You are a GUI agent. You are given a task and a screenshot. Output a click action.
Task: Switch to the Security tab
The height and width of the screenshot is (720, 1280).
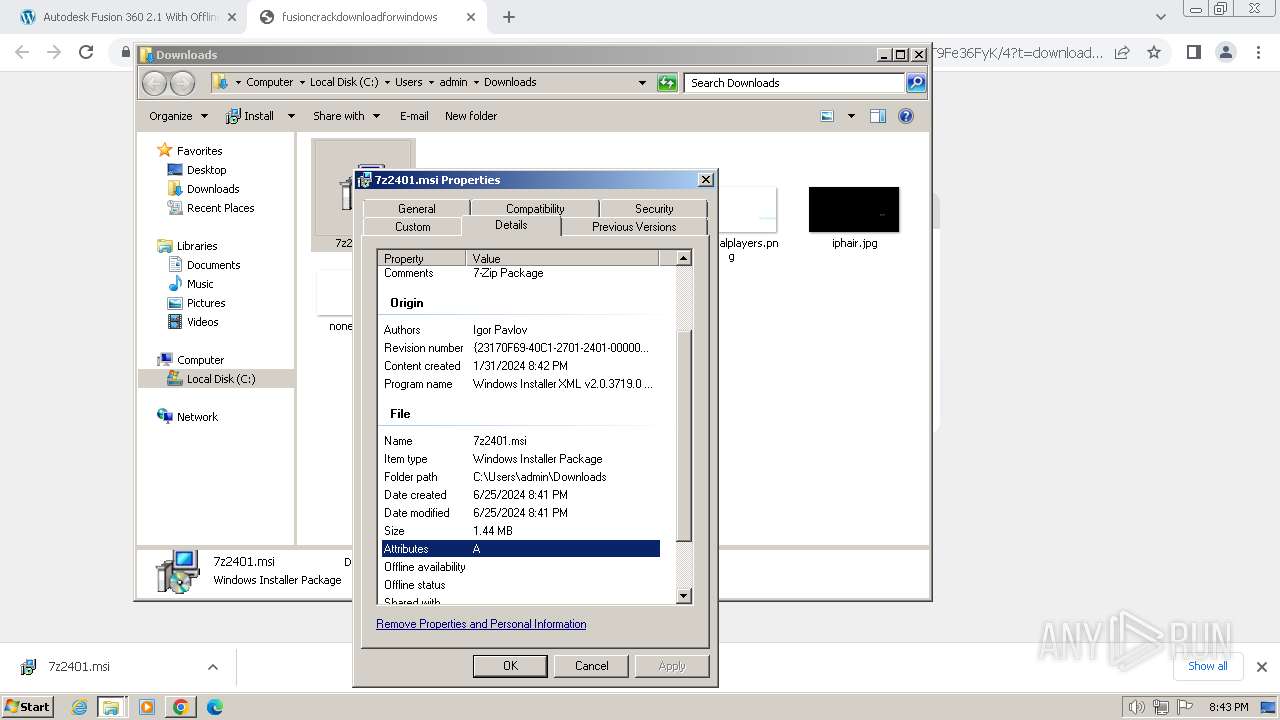654,209
